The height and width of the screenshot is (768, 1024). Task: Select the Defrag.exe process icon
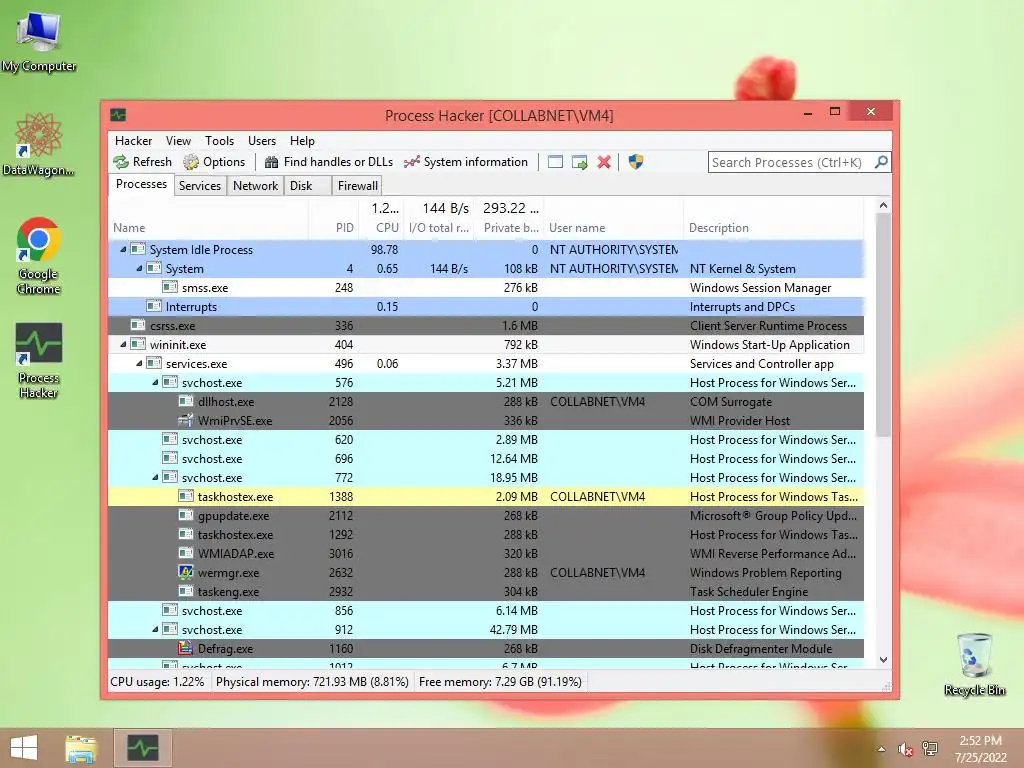tap(185, 648)
